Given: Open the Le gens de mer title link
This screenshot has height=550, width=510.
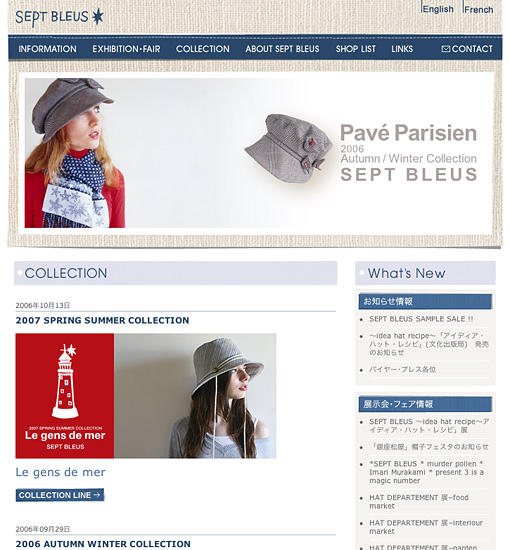Looking at the screenshot, I should point(60,472).
